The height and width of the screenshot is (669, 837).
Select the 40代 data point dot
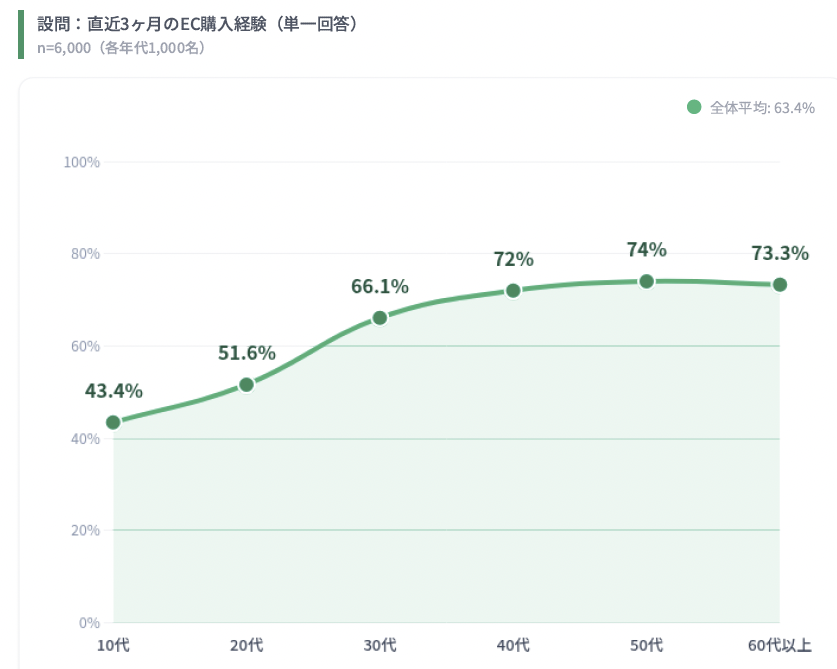coord(513,290)
